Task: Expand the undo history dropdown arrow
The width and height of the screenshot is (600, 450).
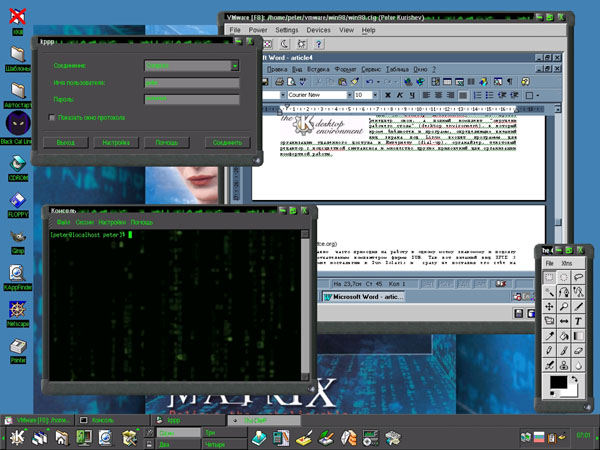Action: tap(378, 82)
